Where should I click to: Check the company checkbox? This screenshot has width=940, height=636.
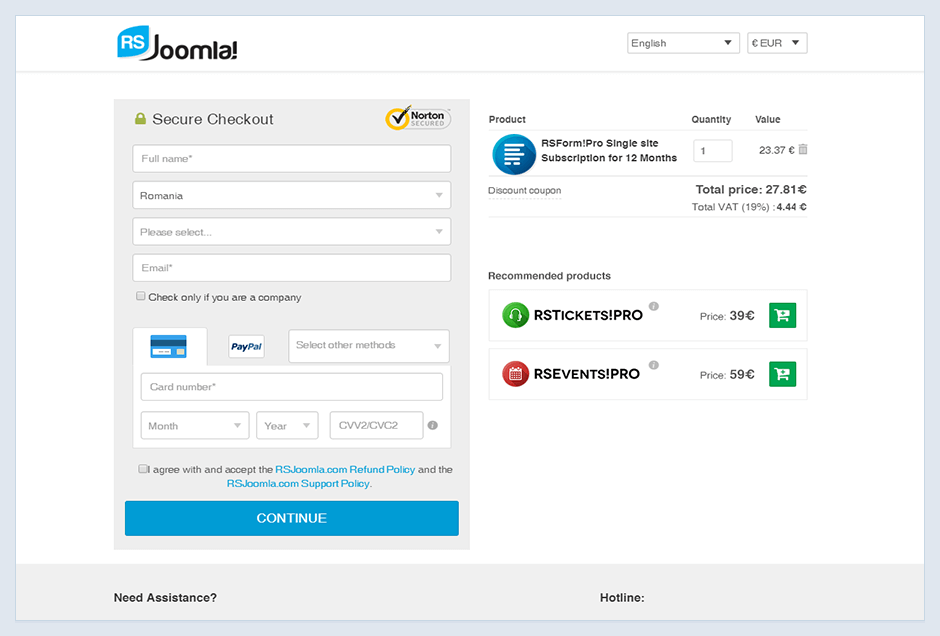pyautogui.click(x=141, y=296)
